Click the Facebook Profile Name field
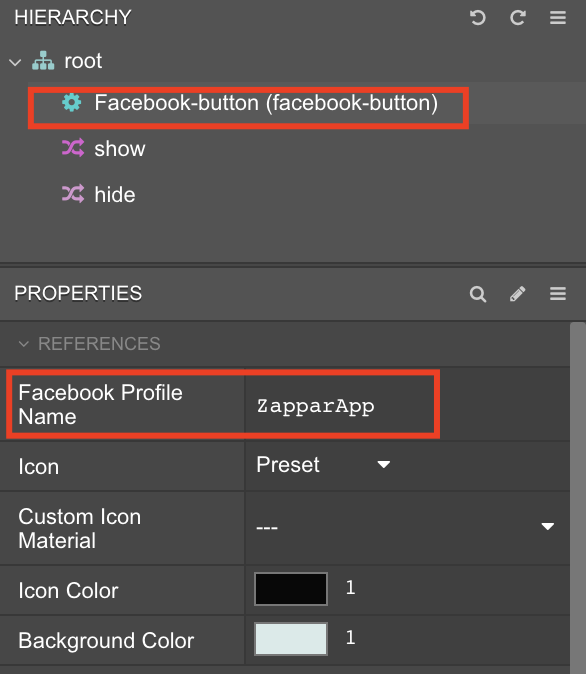The height and width of the screenshot is (674, 586). 340,405
